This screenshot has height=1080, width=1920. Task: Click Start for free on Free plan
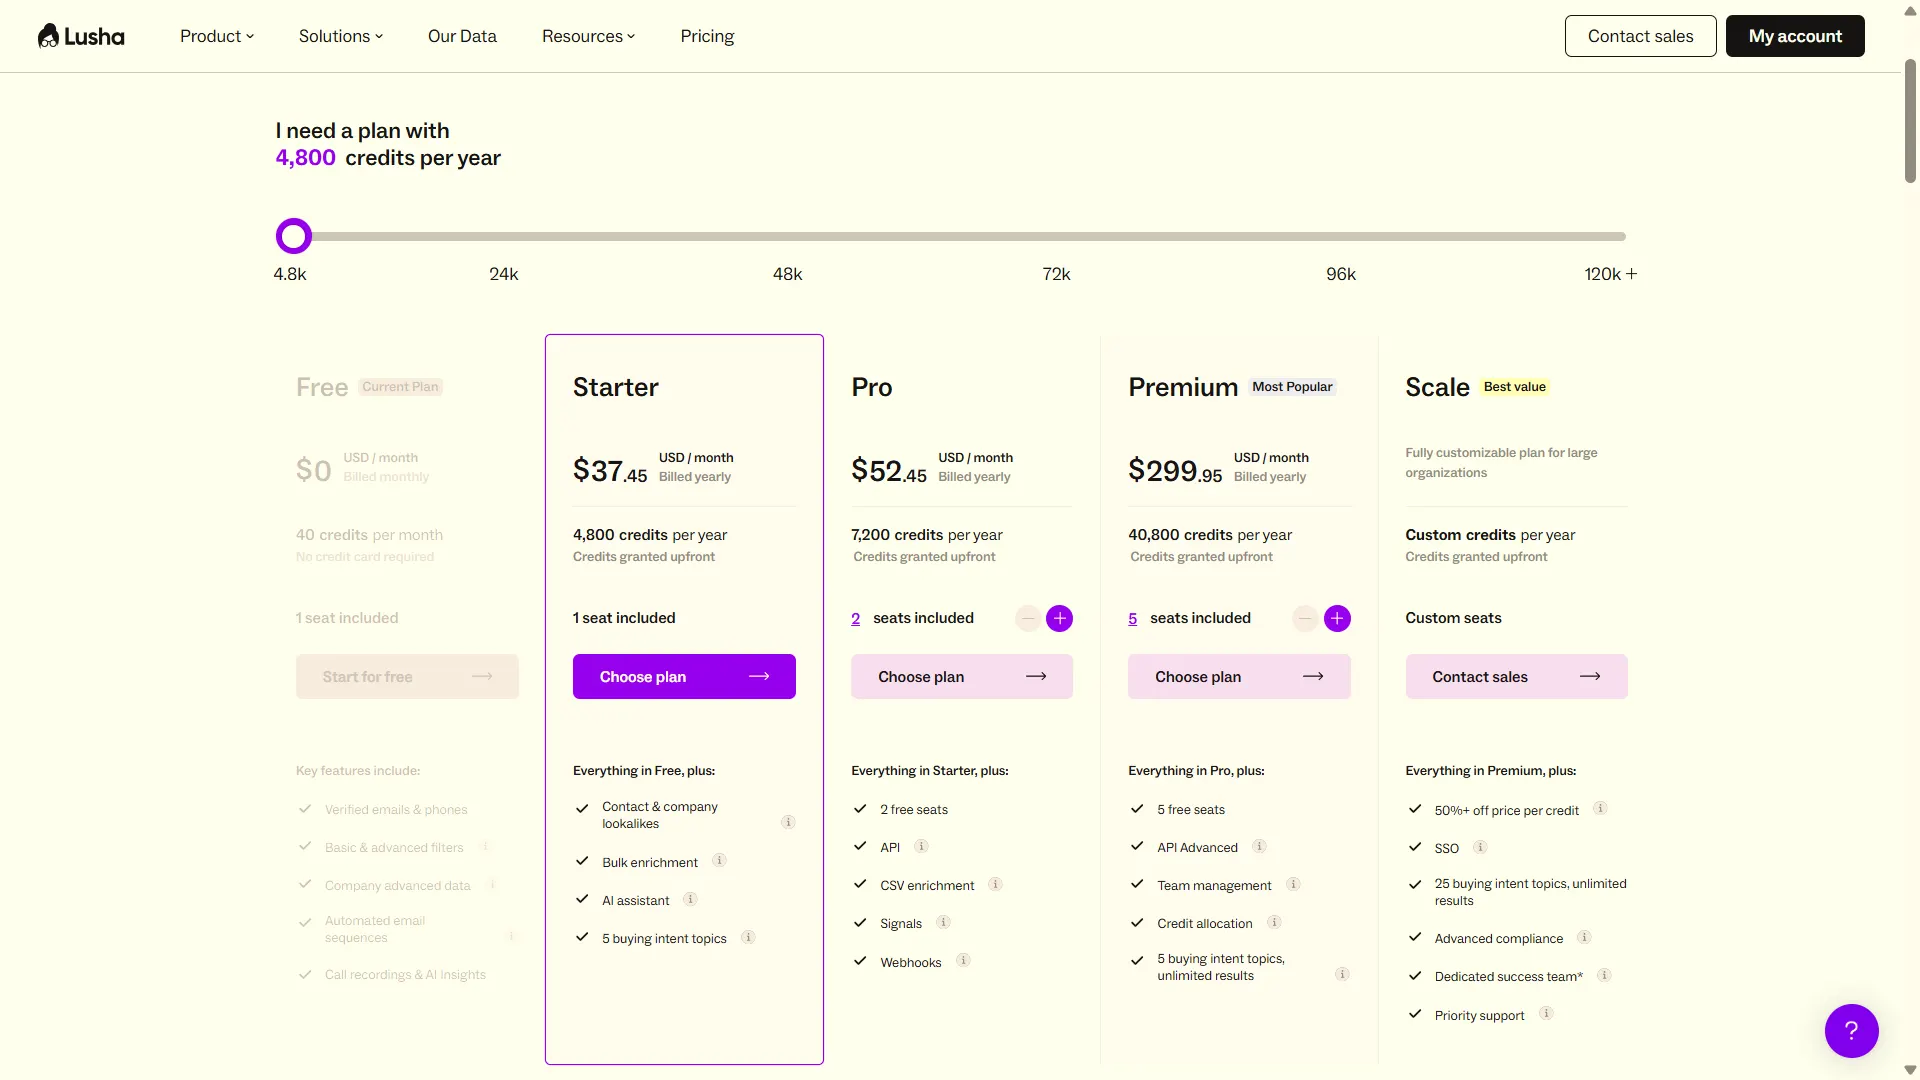pos(407,677)
